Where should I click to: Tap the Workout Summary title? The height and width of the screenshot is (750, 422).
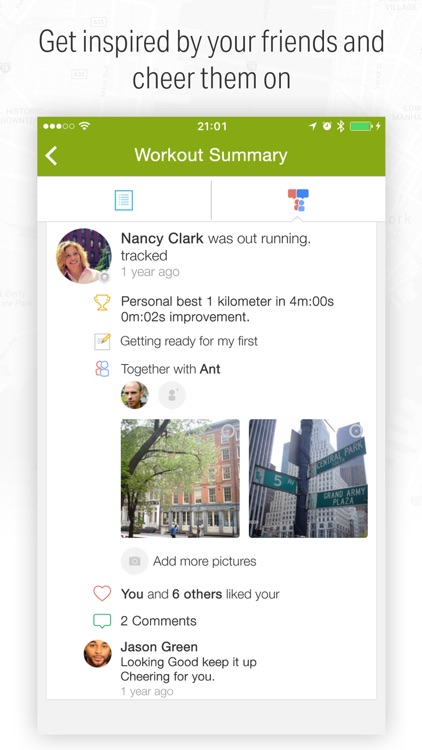[x=211, y=155]
